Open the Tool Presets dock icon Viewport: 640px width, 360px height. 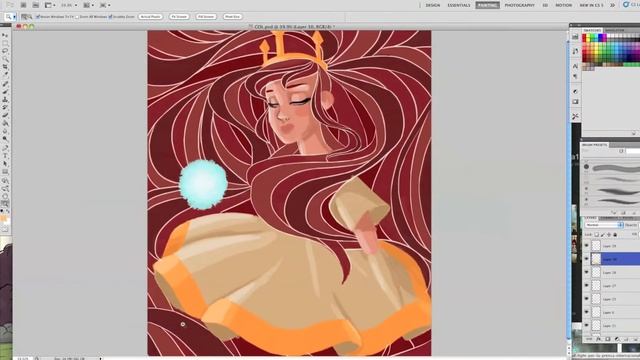tap(575, 116)
